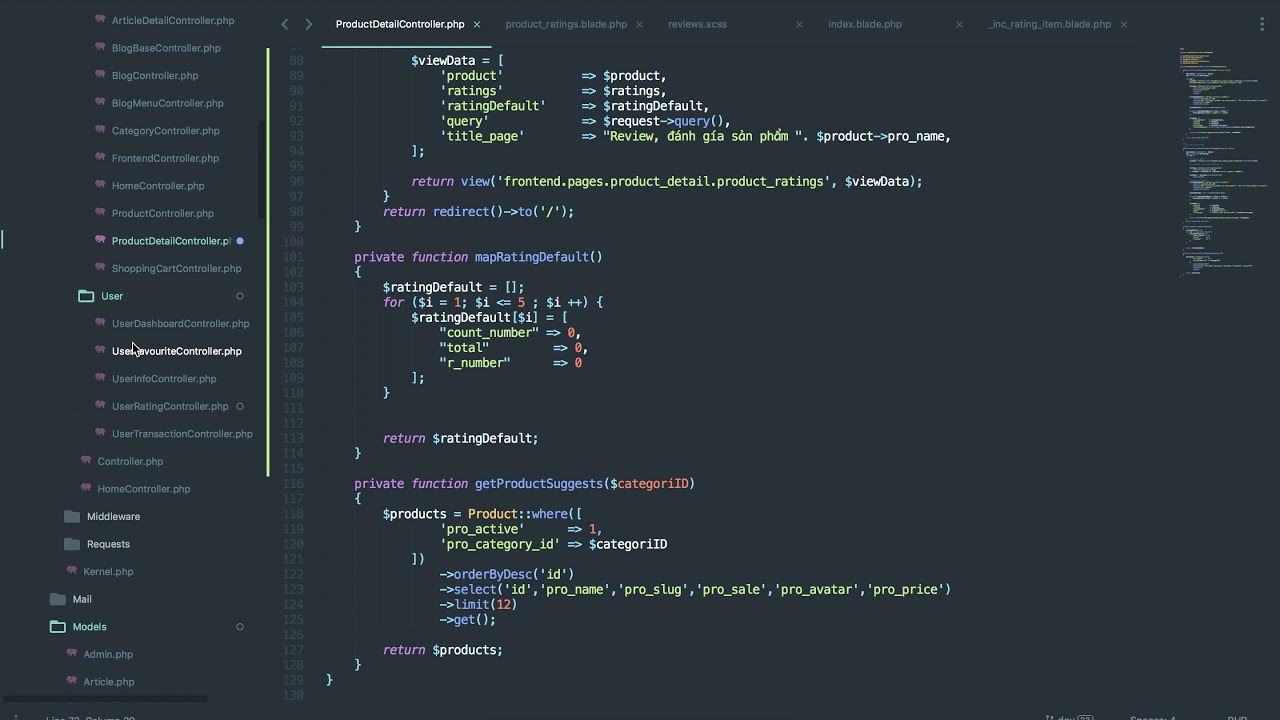Click 'frontend.pages.product_detail.product_ratings' view string
Screen dimensions: 1280x720
[663, 181]
